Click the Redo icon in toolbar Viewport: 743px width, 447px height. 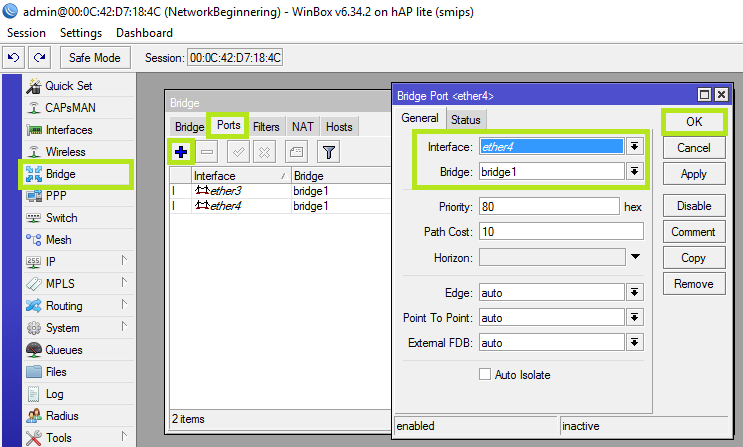point(40,58)
